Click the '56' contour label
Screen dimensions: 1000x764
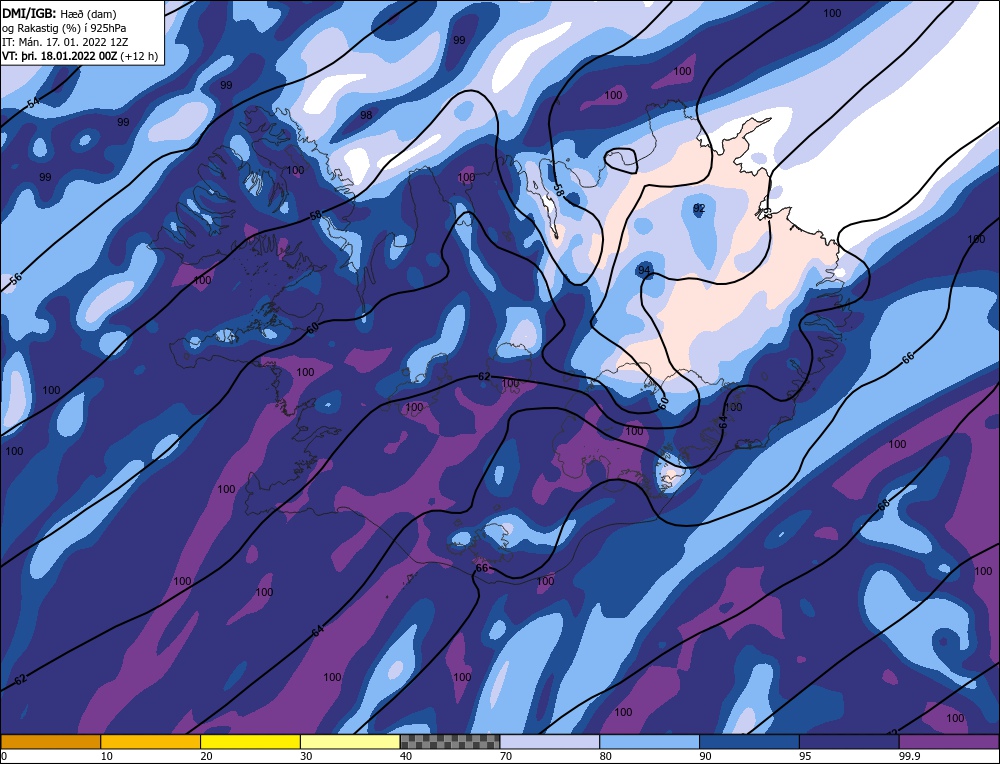16,279
